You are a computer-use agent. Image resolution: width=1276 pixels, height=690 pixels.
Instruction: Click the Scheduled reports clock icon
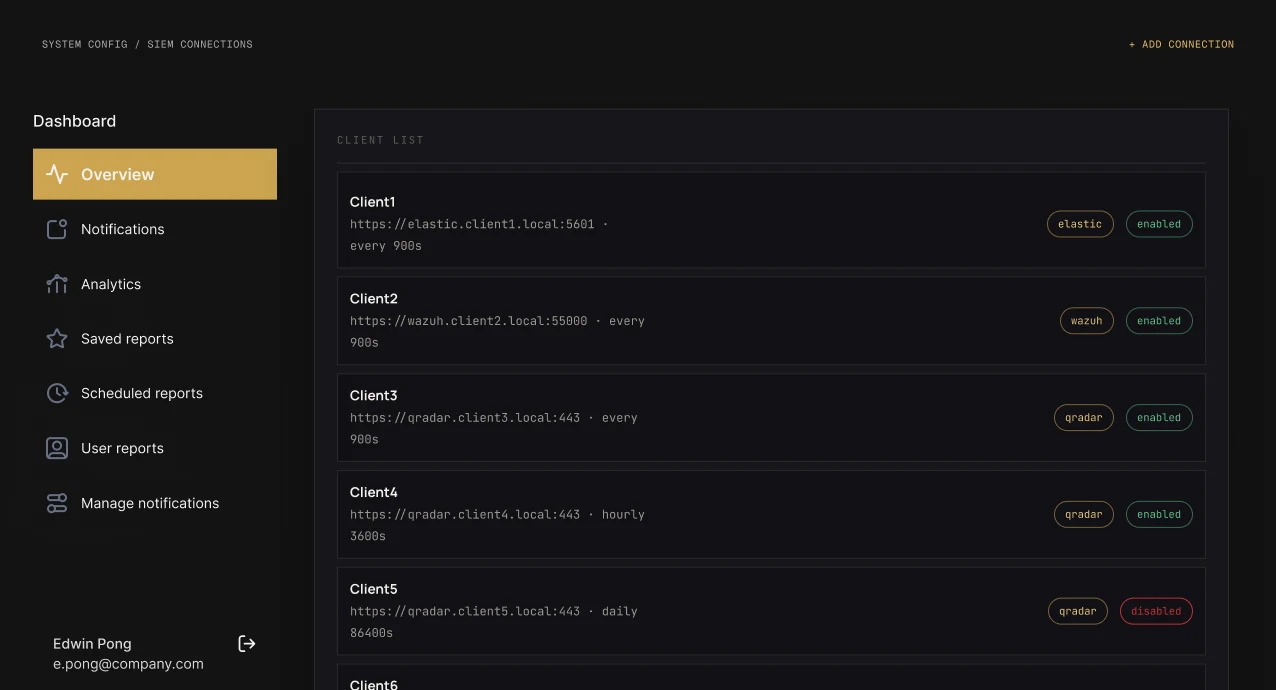click(x=57, y=393)
